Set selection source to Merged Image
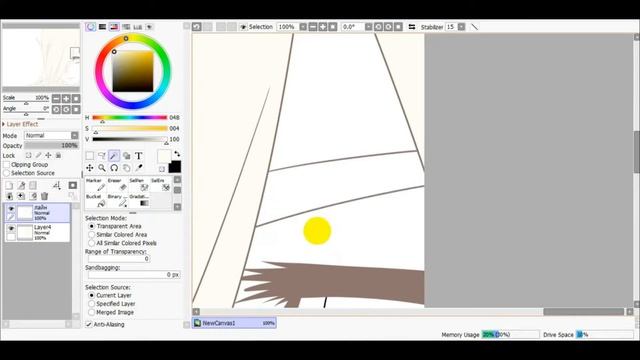Viewport: 640px width, 360px height. coord(91,312)
